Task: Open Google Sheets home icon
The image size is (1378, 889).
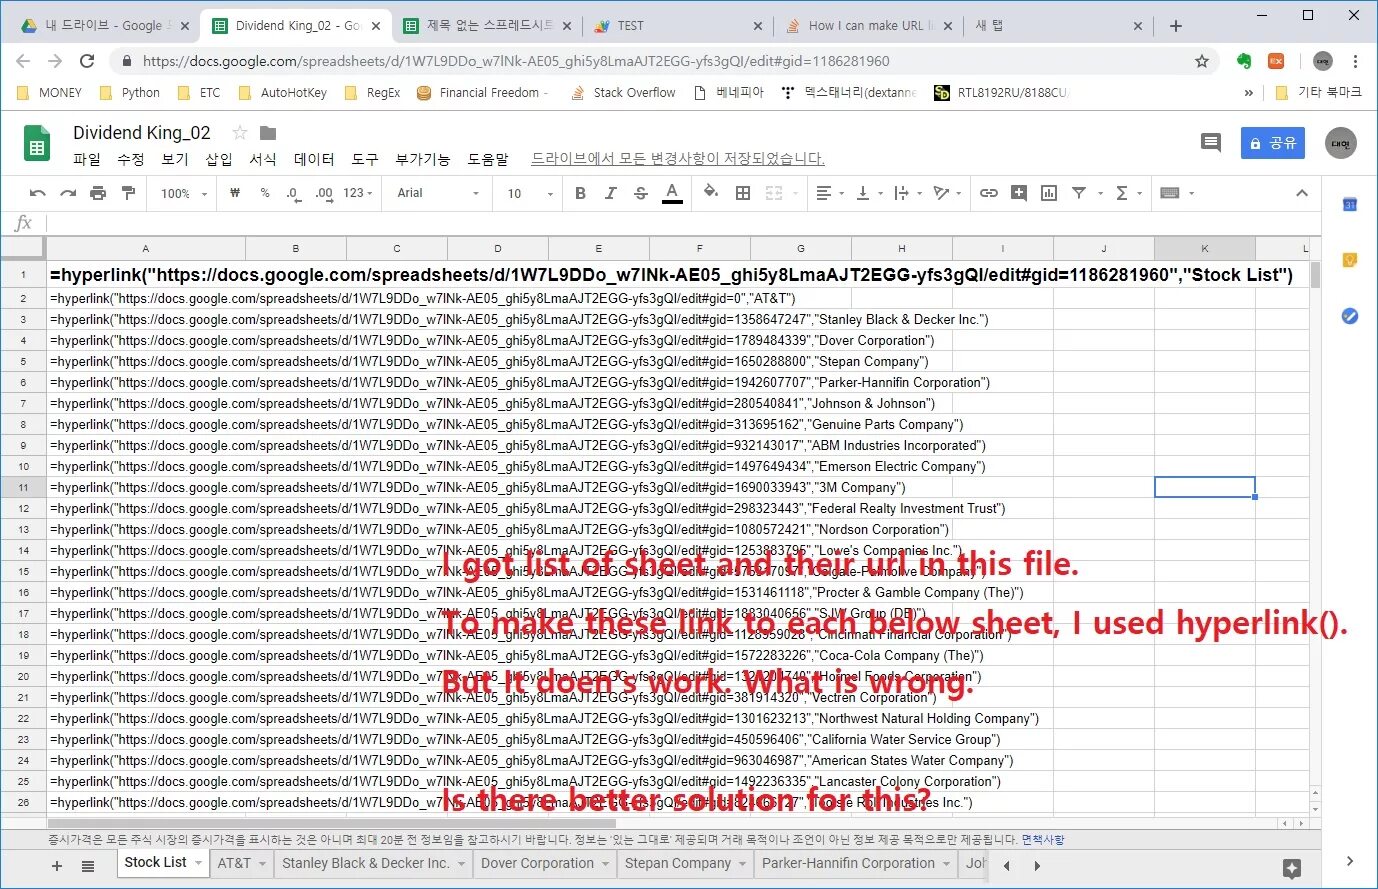Action: click(x=37, y=145)
